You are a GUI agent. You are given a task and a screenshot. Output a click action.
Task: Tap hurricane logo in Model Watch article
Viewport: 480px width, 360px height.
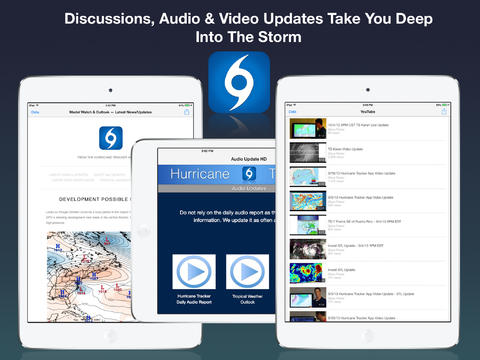[111, 138]
